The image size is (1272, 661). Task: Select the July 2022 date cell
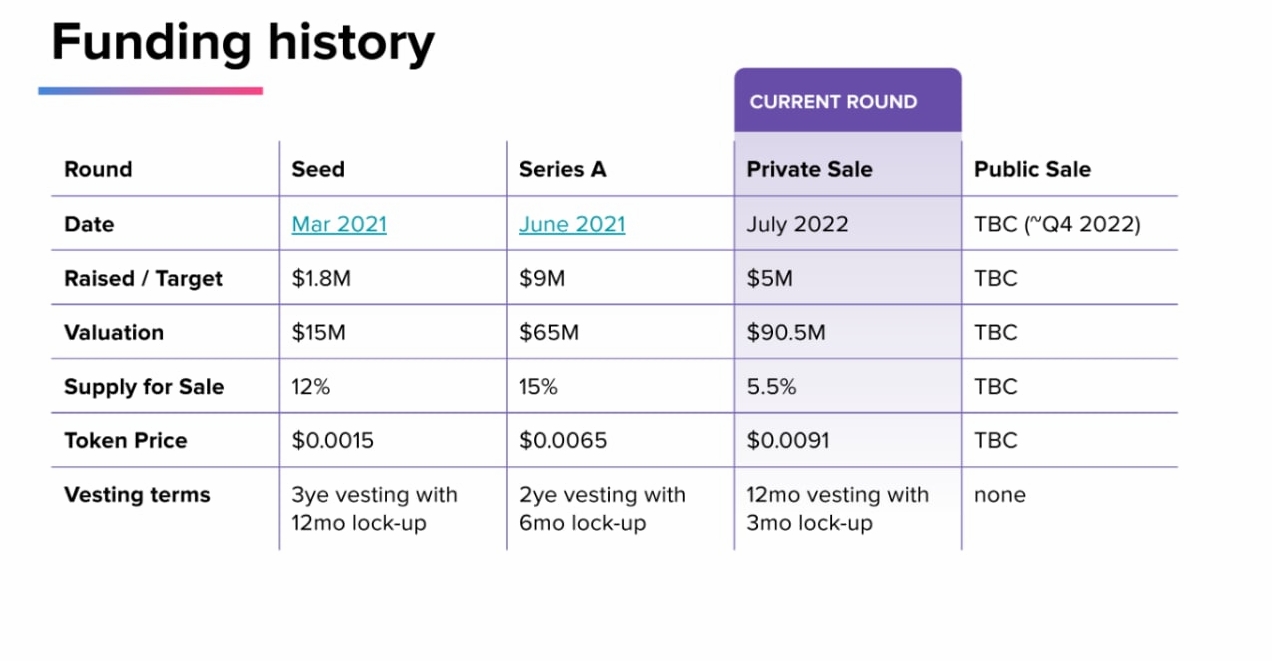[x=798, y=224]
